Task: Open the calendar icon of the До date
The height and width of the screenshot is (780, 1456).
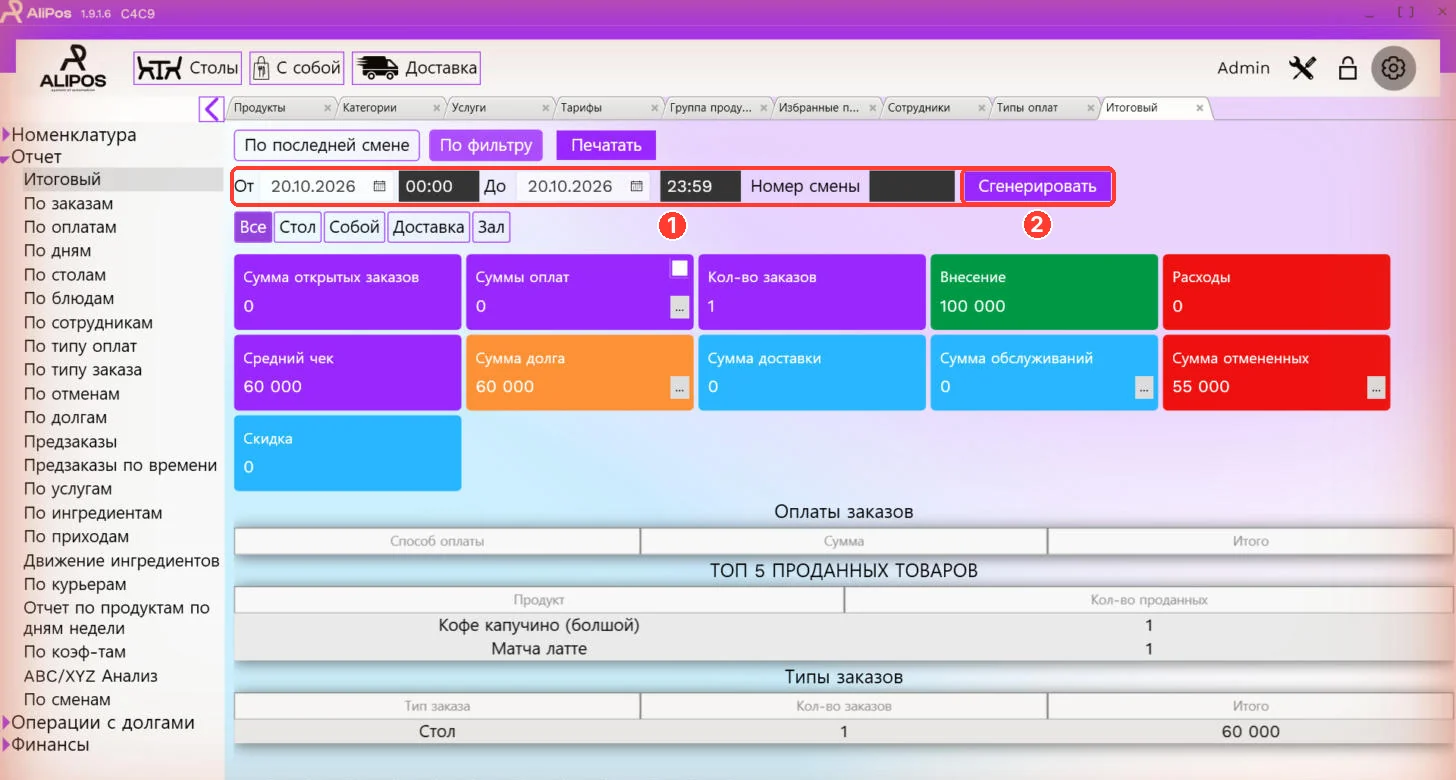Action: [636, 186]
